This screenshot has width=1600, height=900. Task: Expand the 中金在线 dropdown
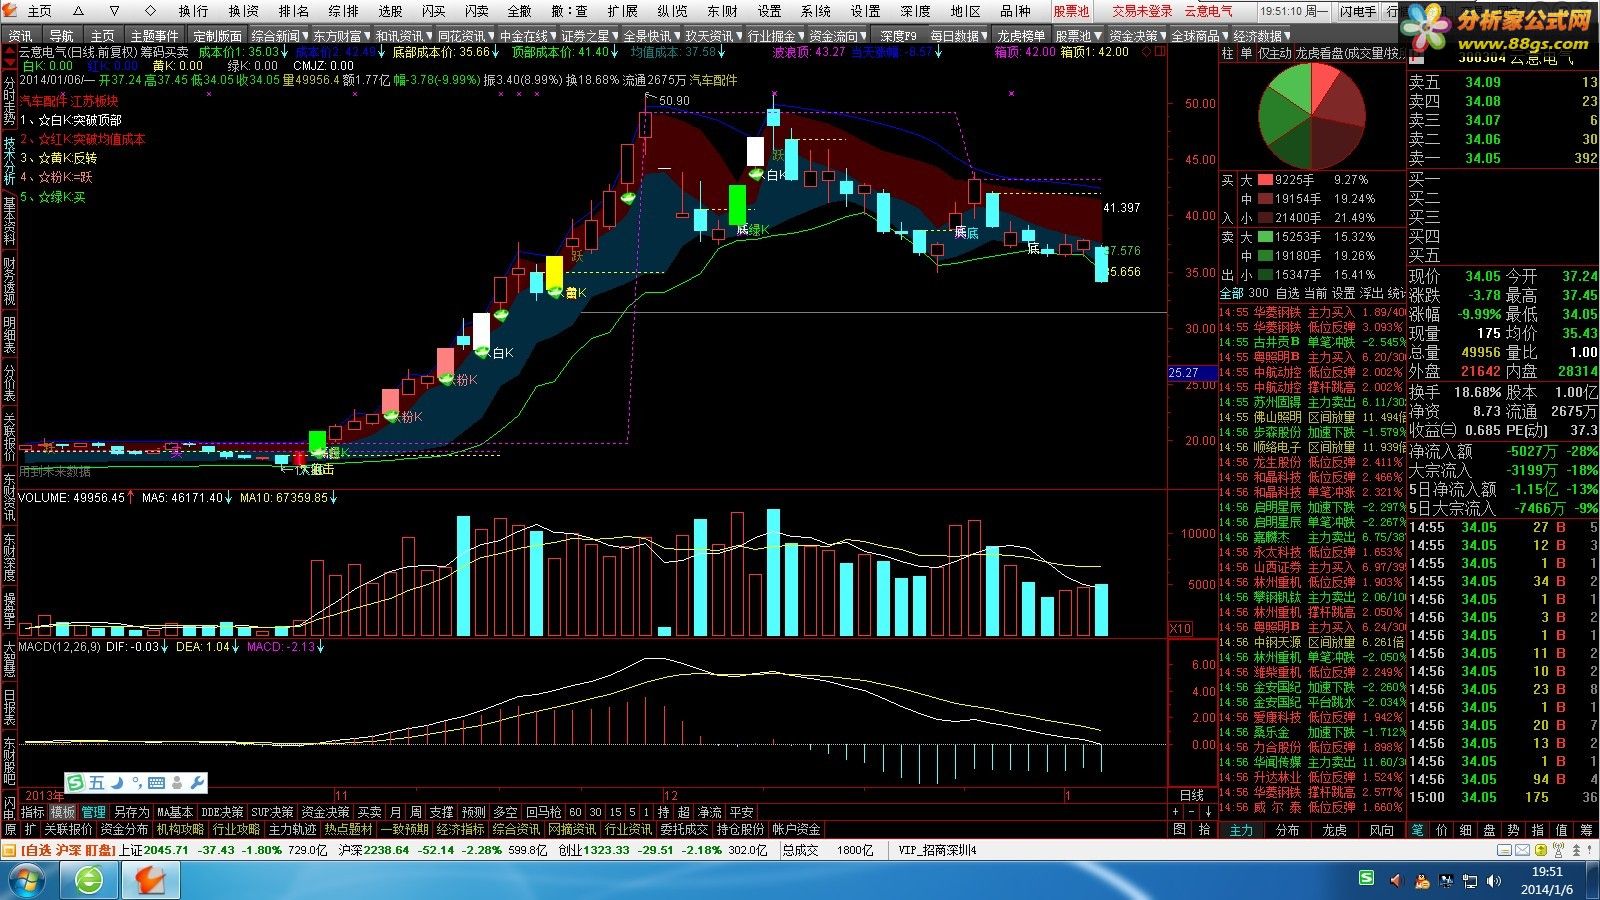(x=528, y=35)
